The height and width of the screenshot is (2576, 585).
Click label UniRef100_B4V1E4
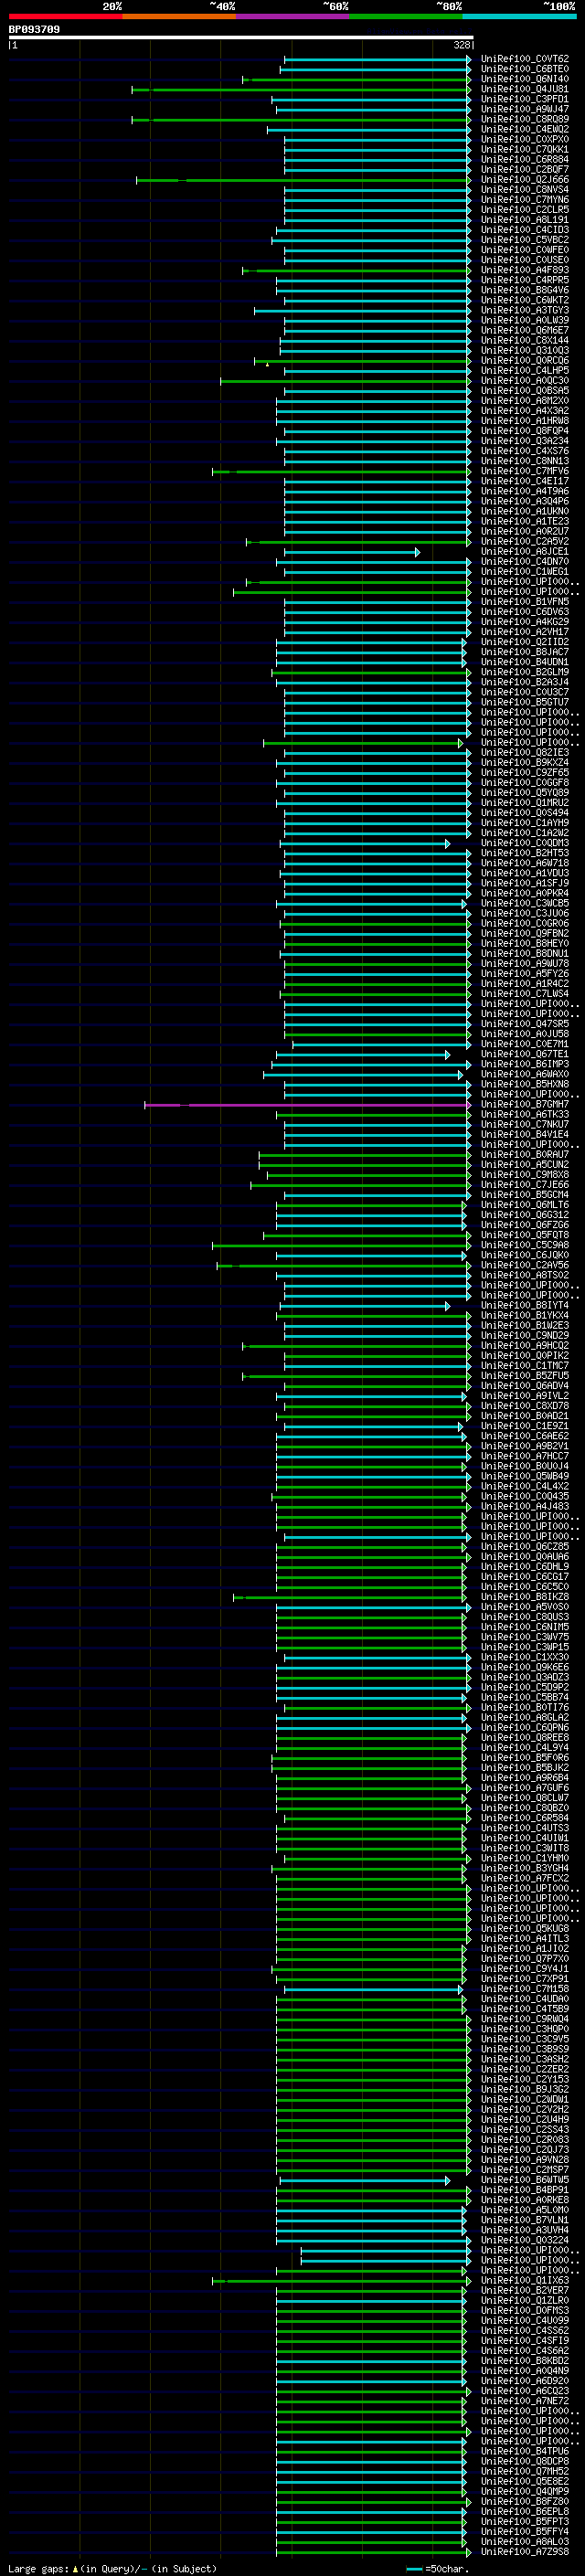click(525, 1134)
